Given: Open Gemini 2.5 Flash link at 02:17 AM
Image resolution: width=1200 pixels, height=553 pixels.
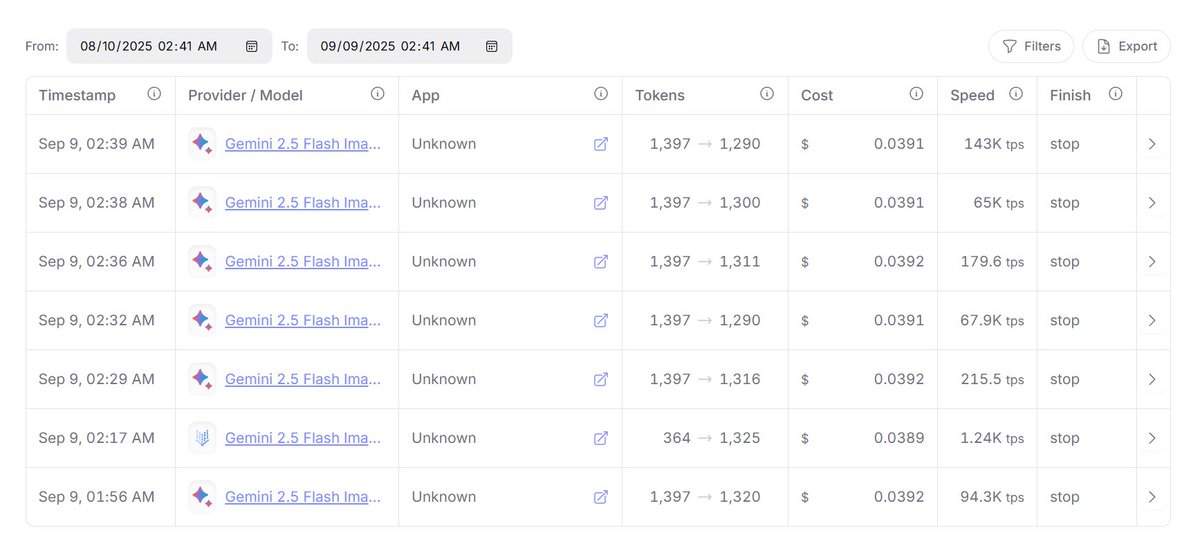Looking at the screenshot, I should [x=303, y=438].
